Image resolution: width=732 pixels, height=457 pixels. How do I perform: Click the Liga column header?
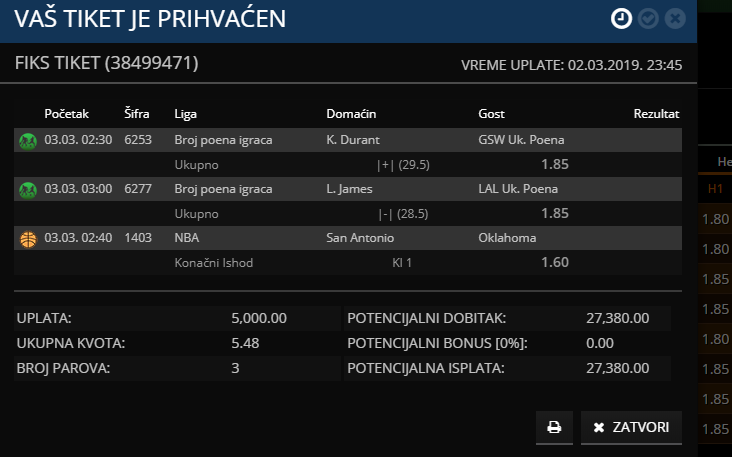[x=185, y=114]
